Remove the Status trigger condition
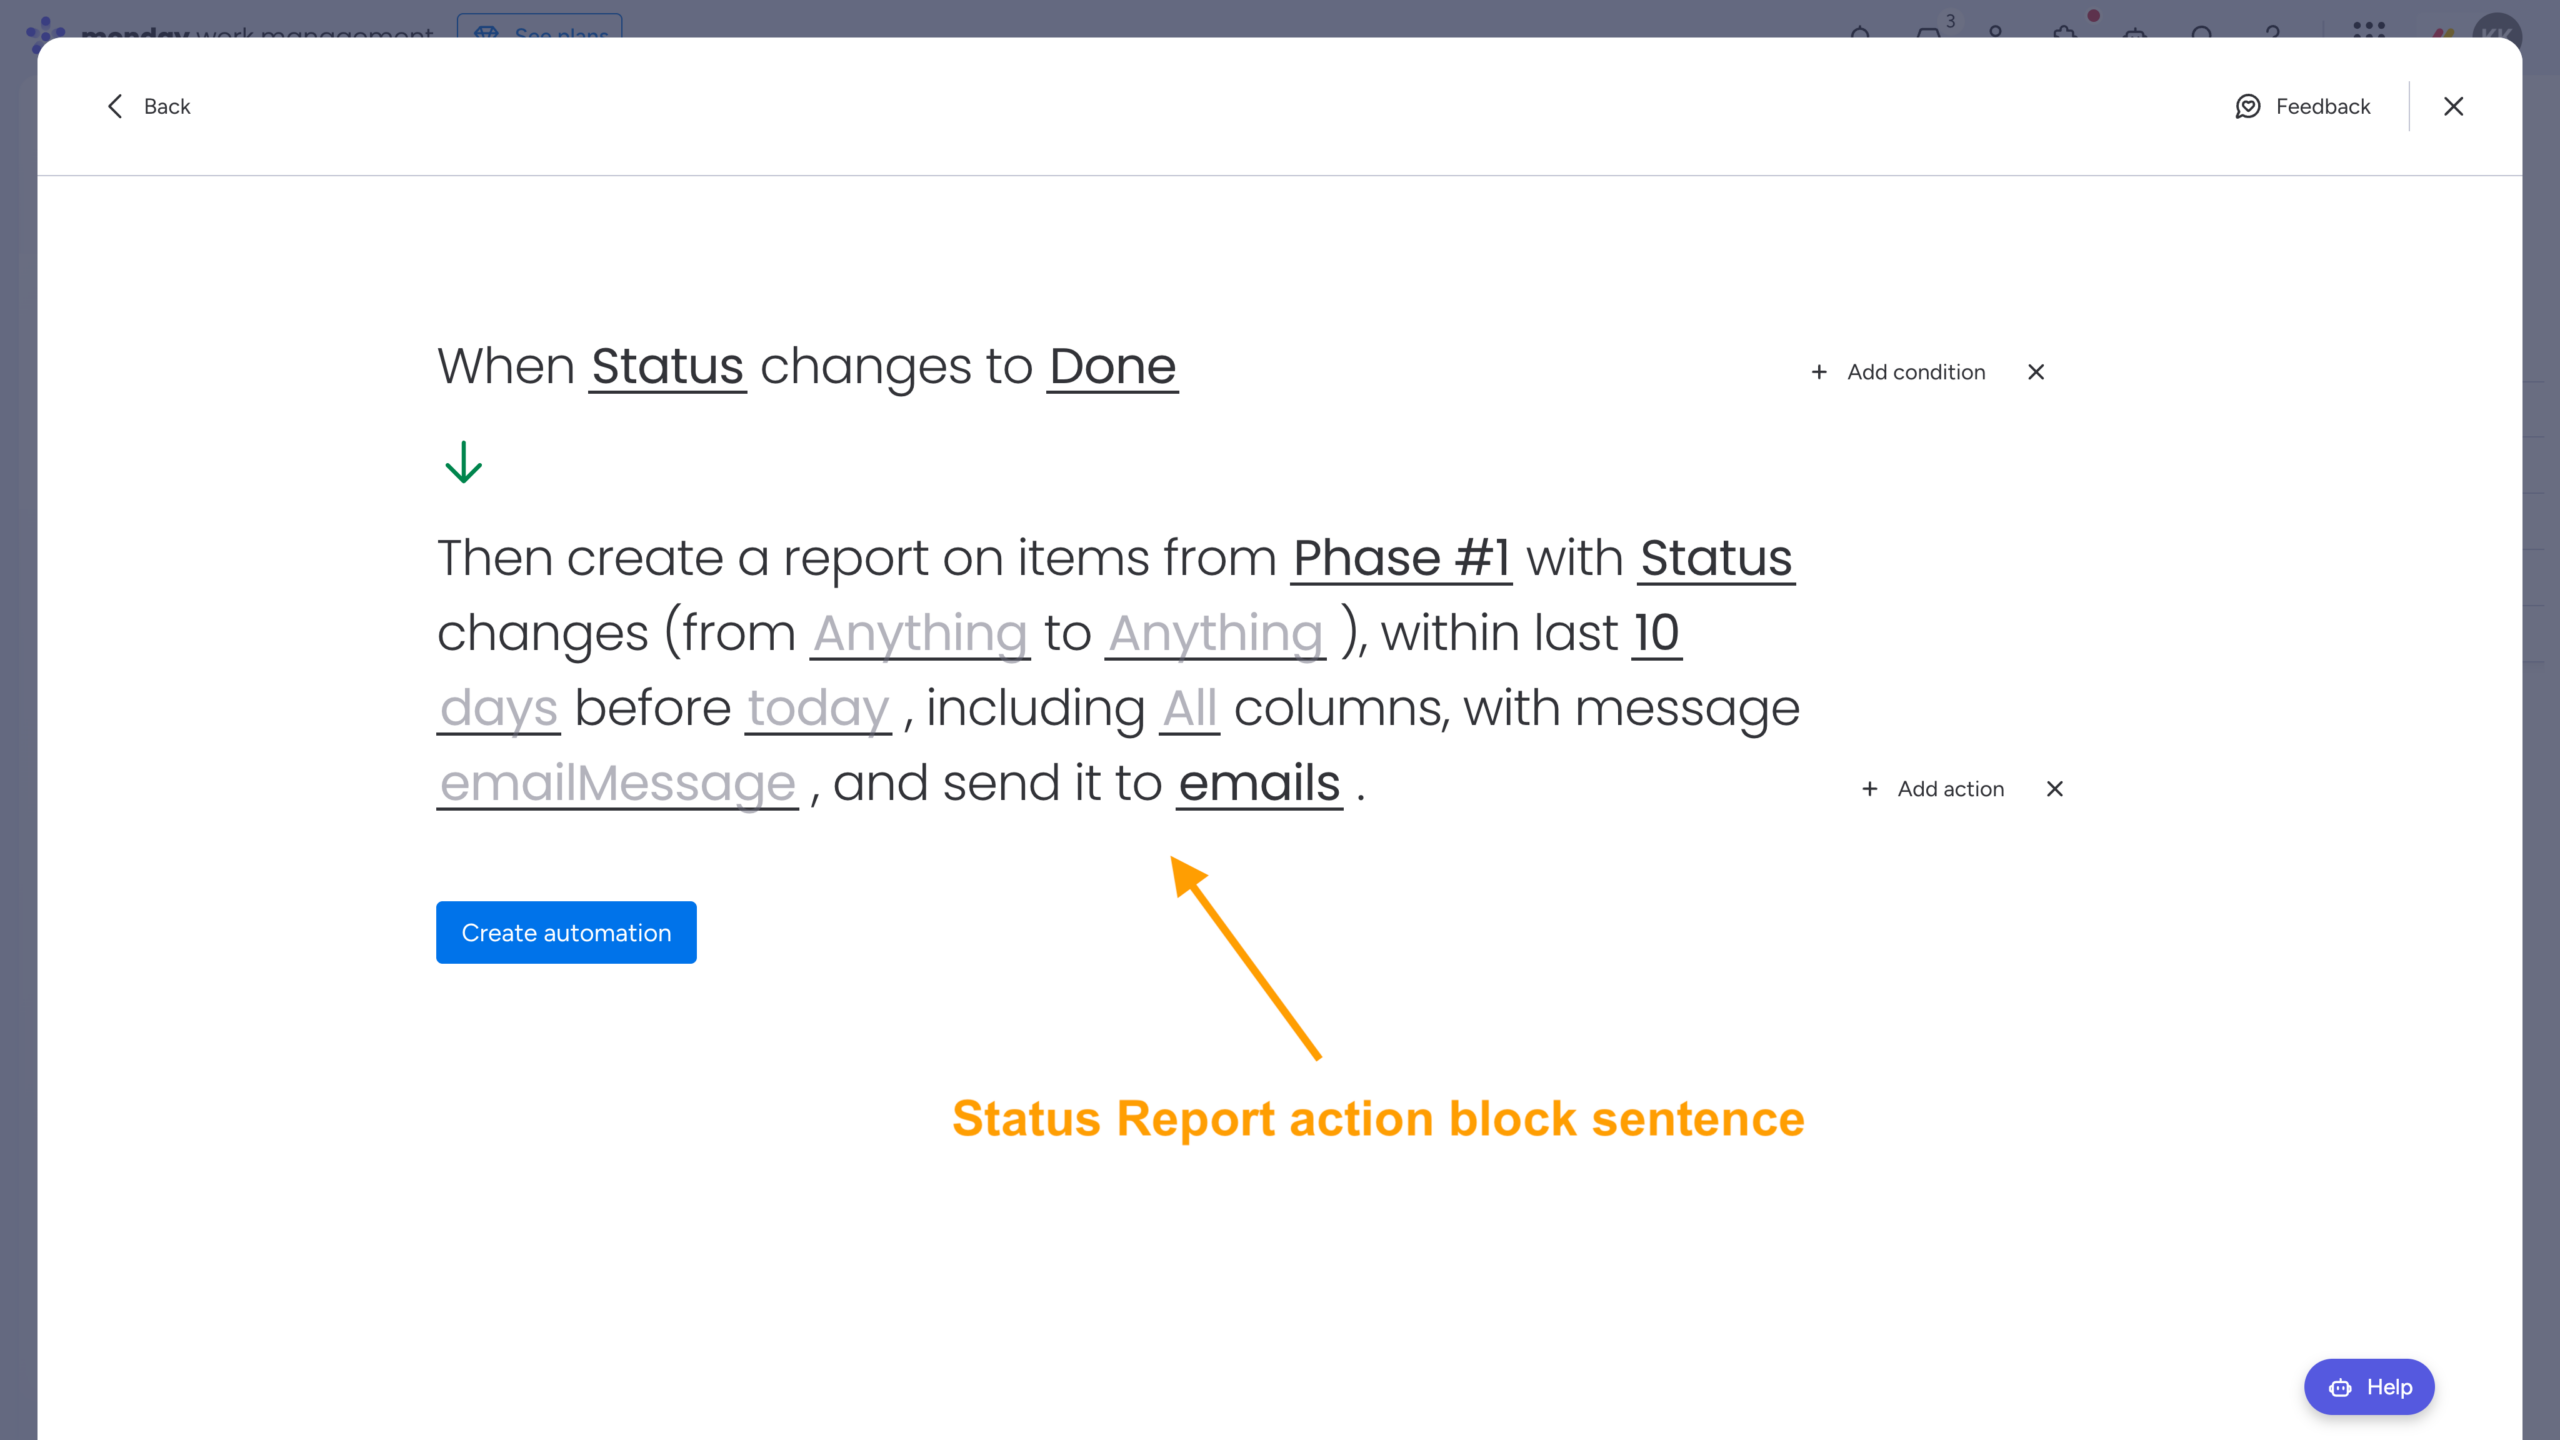Screen dimensions: 2560x1440 pyautogui.click(x=2036, y=372)
